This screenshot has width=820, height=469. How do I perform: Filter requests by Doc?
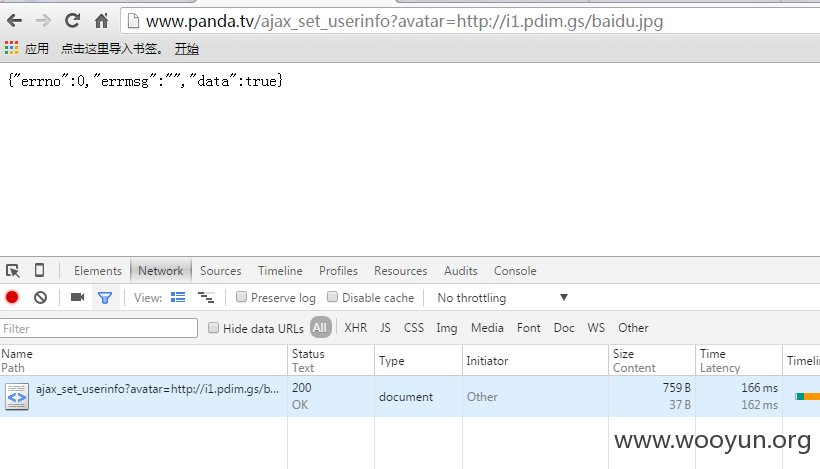pos(564,328)
